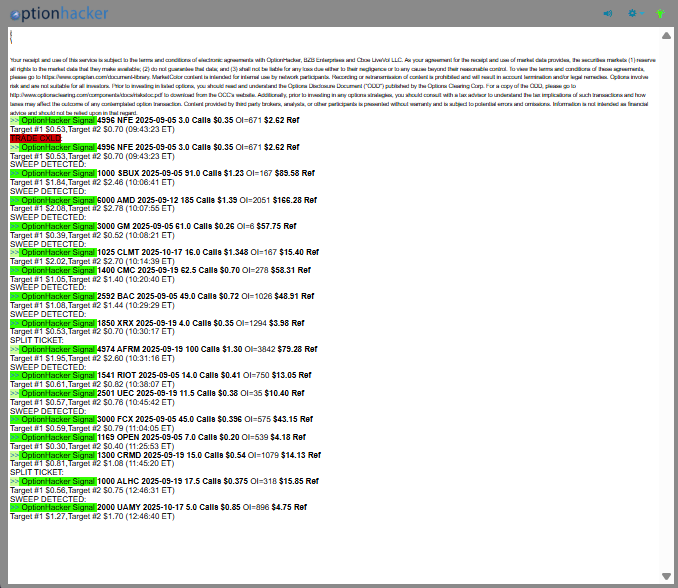The width and height of the screenshot is (678, 588).
Task: Expand the dropdown arrow beside the gear
Action: tap(642, 14)
